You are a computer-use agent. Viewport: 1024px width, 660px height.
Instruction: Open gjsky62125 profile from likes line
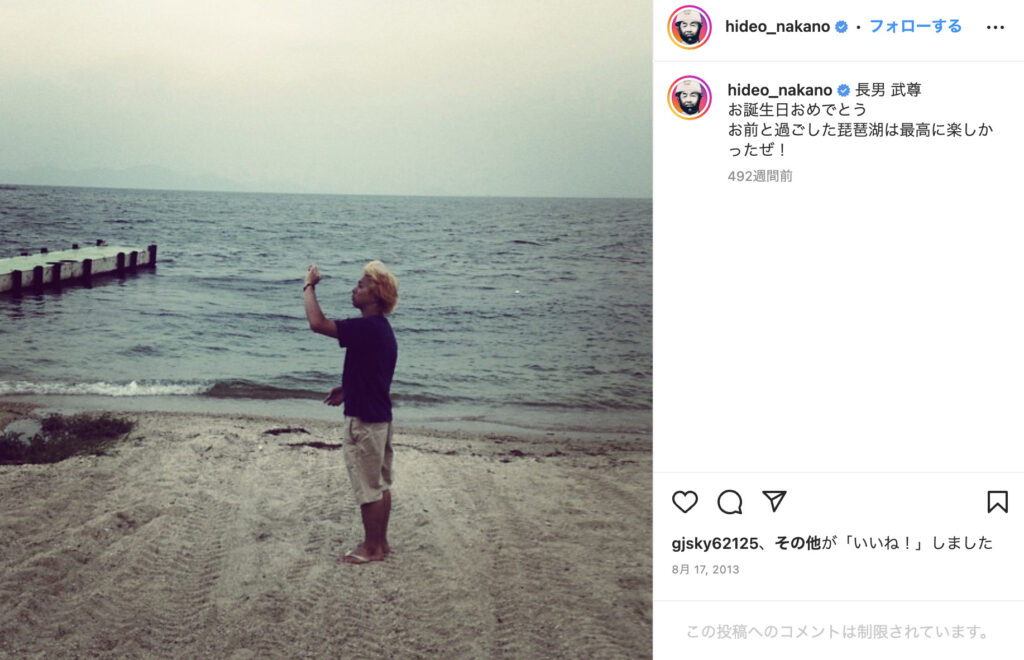[x=715, y=543]
